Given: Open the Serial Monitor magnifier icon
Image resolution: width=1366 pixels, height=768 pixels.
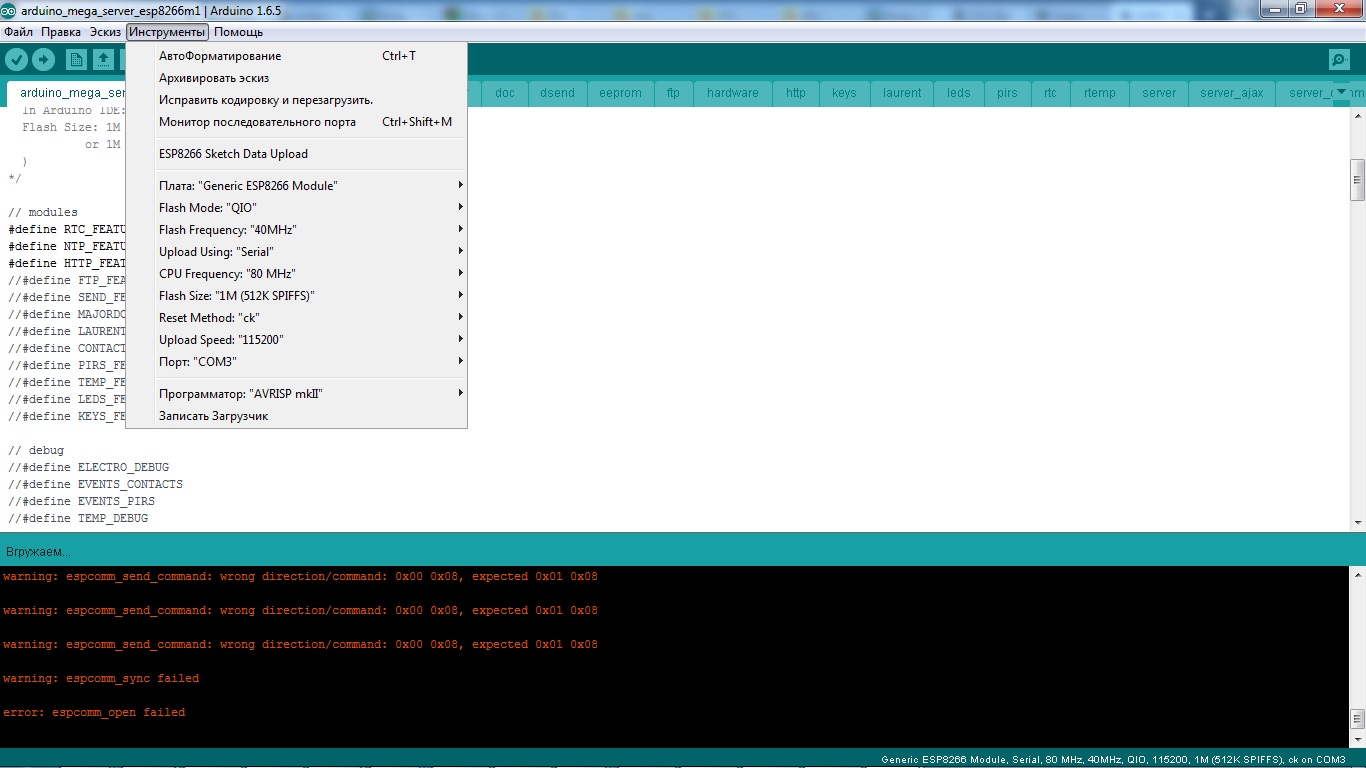Looking at the screenshot, I should (1338, 60).
